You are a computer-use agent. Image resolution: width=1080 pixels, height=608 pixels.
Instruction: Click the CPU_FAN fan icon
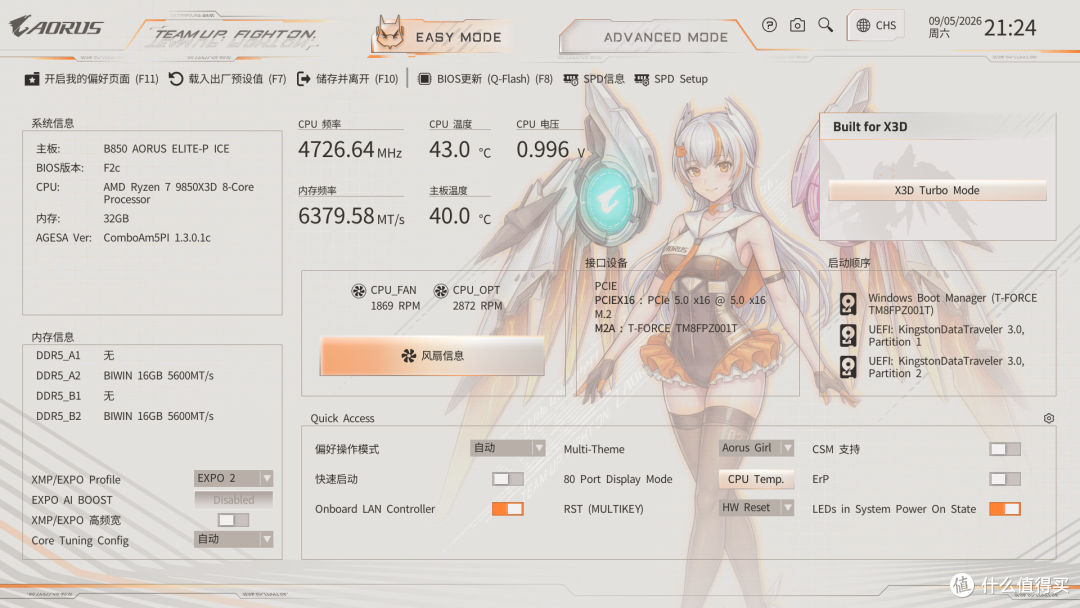click(358, 291)
